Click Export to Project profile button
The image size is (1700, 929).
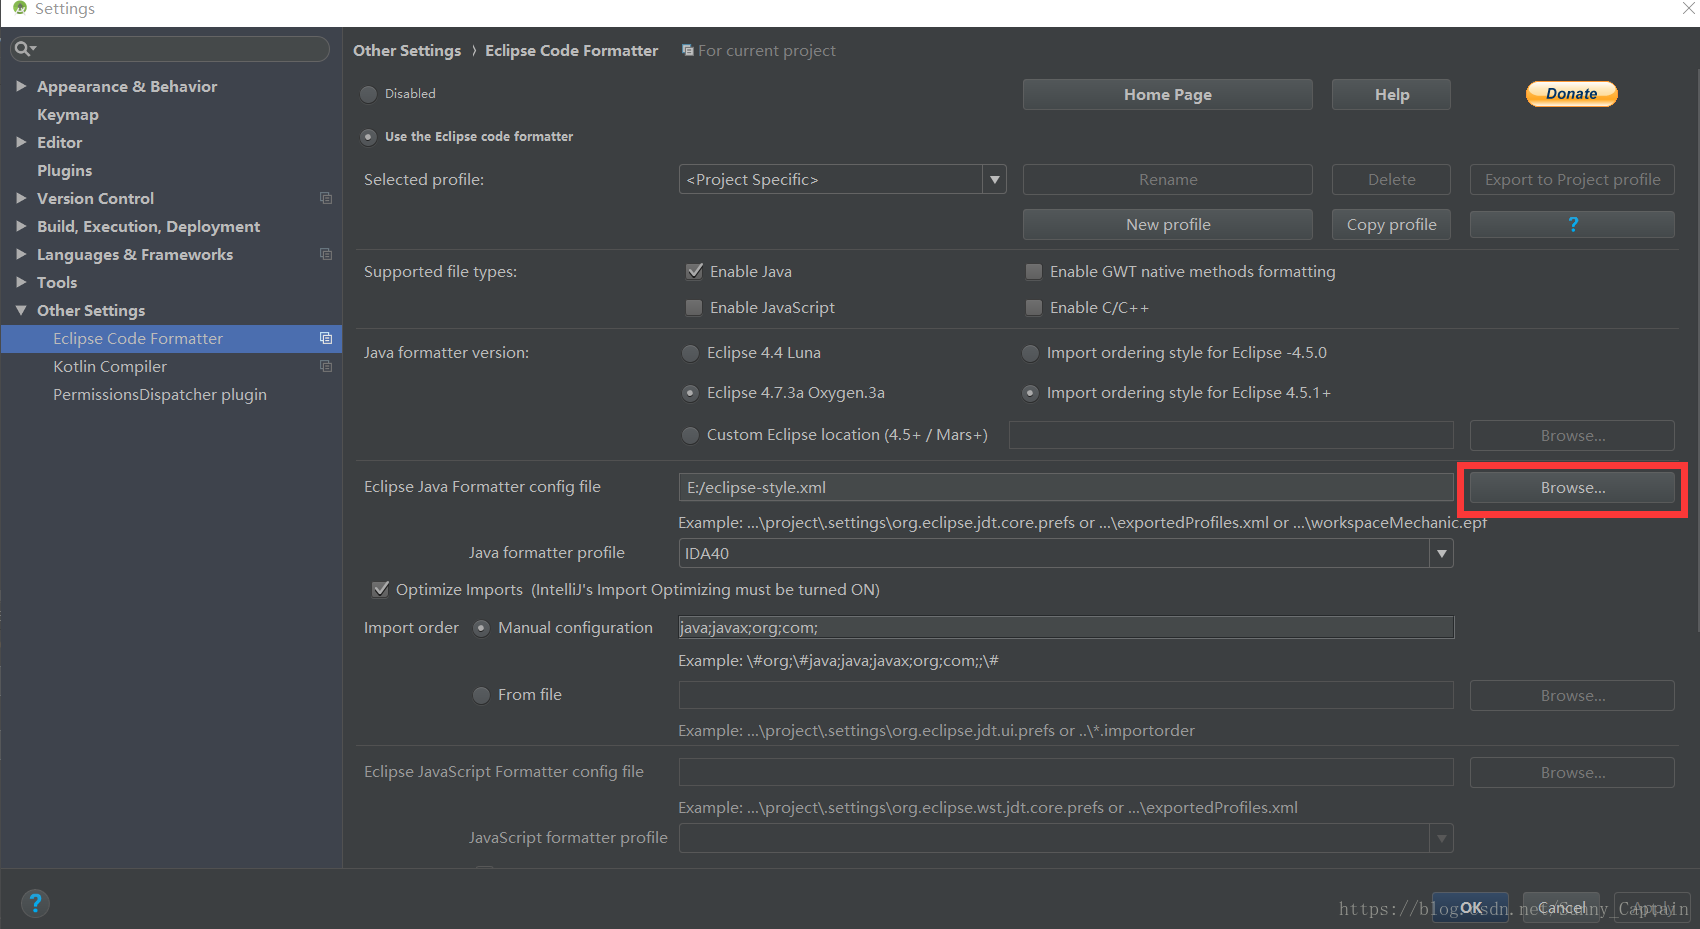tap(1572, 179)
